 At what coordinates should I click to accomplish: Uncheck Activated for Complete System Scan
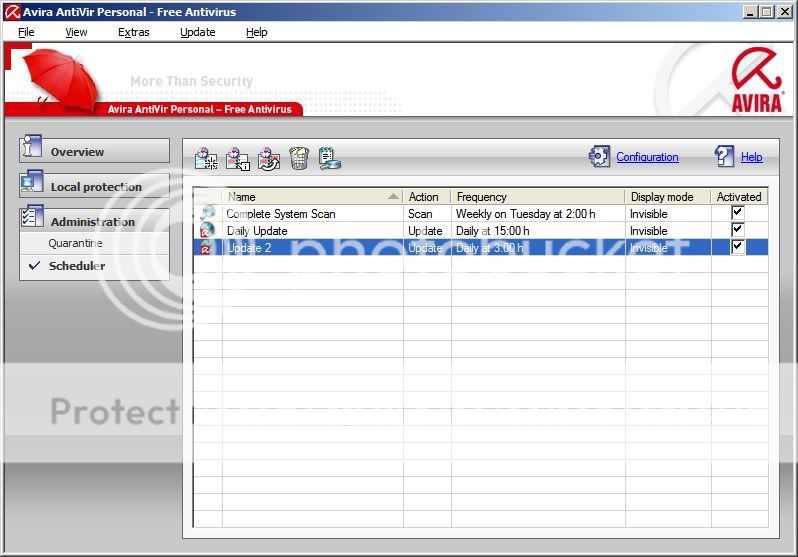point(737,212)
